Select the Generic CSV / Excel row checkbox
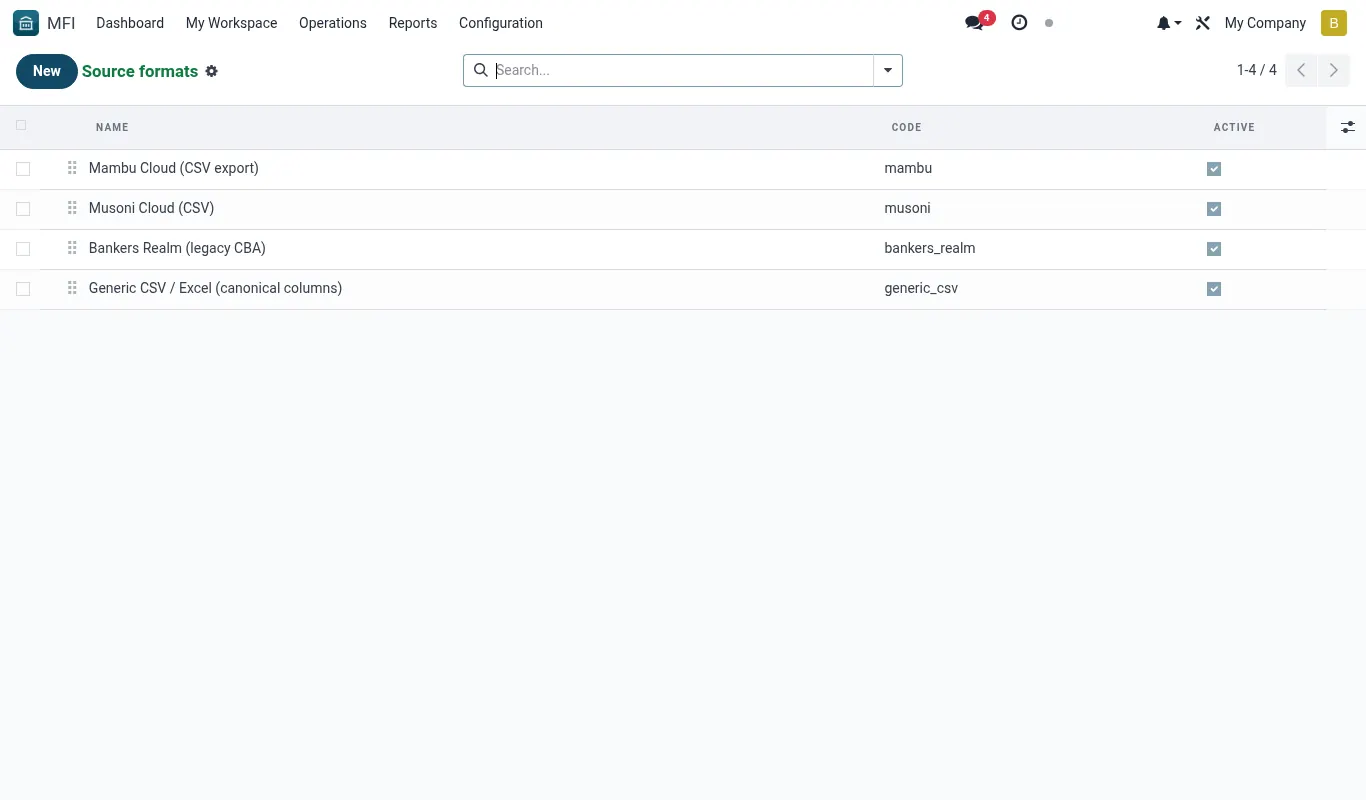The width and height of the screenshot is (1366, 800). (23, 289)
